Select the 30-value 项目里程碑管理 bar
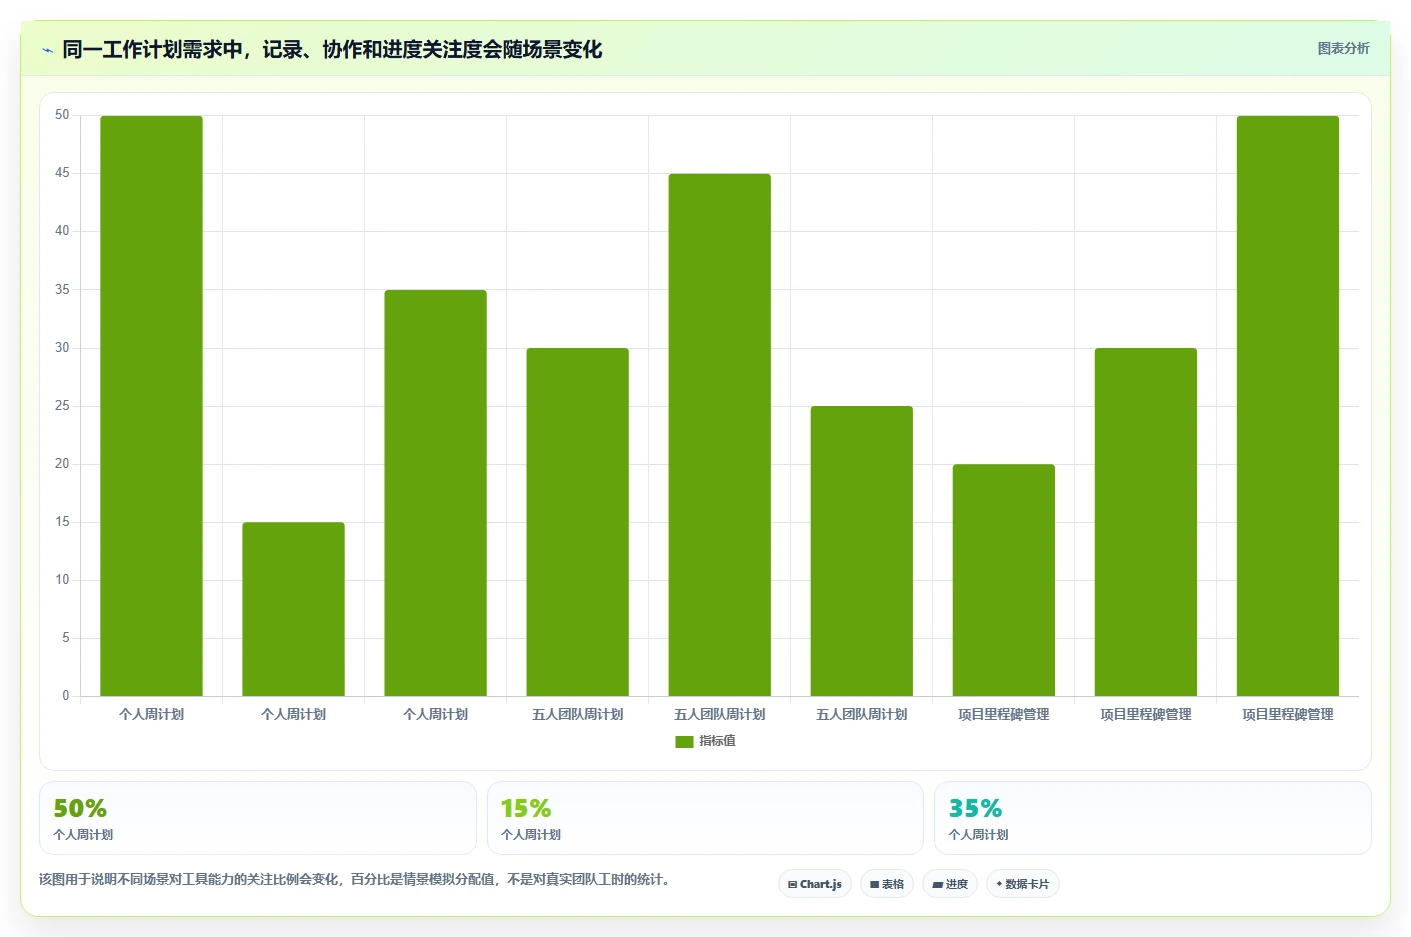1411x937 pixels. (1145, 522)
